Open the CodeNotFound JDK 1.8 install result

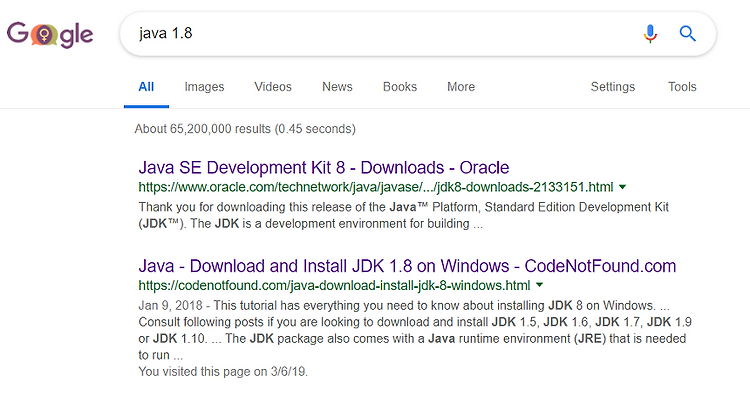click(x=407, y=266)
